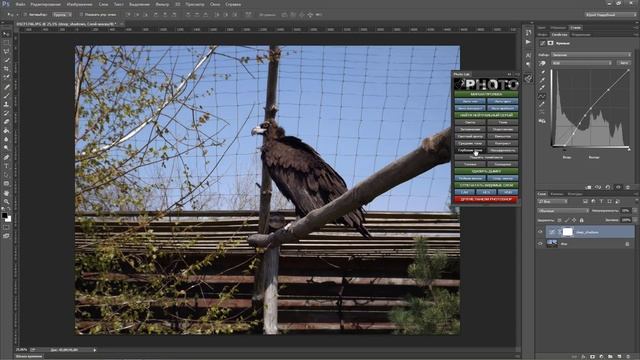This screenshot has width=640, height=360.
Task: Select the curve points editing tool
Action: [x=542, y=96]
